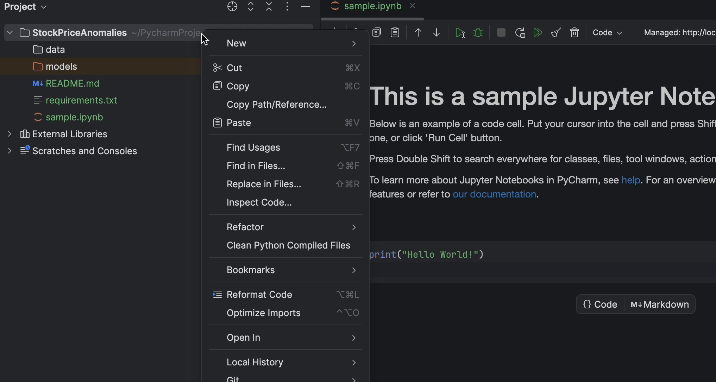Viewport: 716px width, 382px height.
Task: Click the Collapse All icon in Project panel
Action: point(269,7)
